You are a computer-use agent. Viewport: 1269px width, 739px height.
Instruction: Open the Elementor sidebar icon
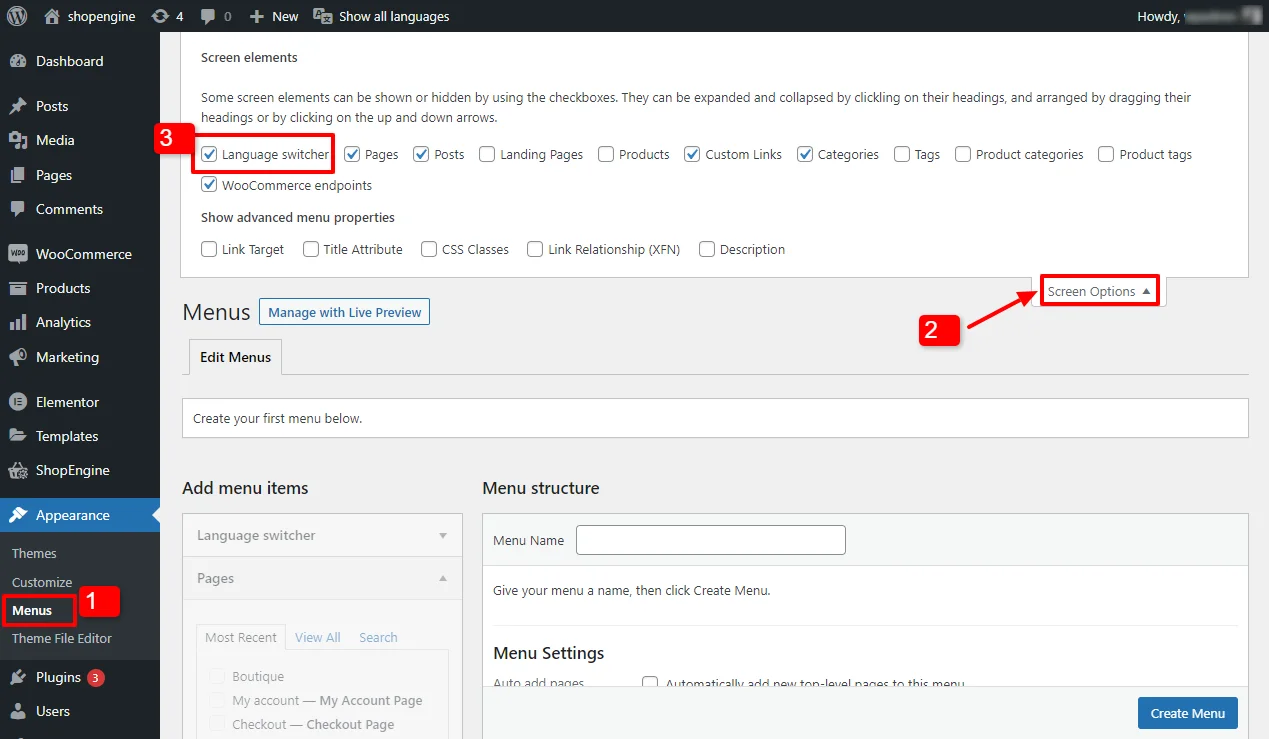click(x=18, y=402)
